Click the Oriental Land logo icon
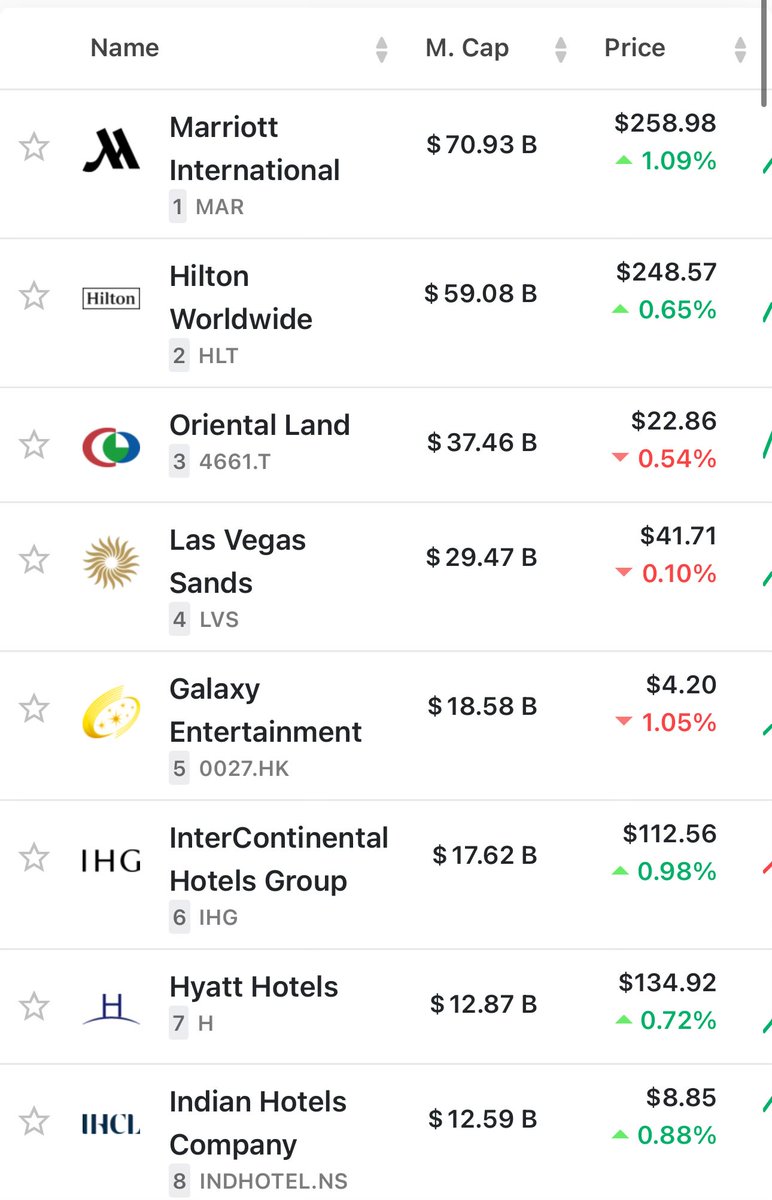772x1200 pixels. [111, 446]
